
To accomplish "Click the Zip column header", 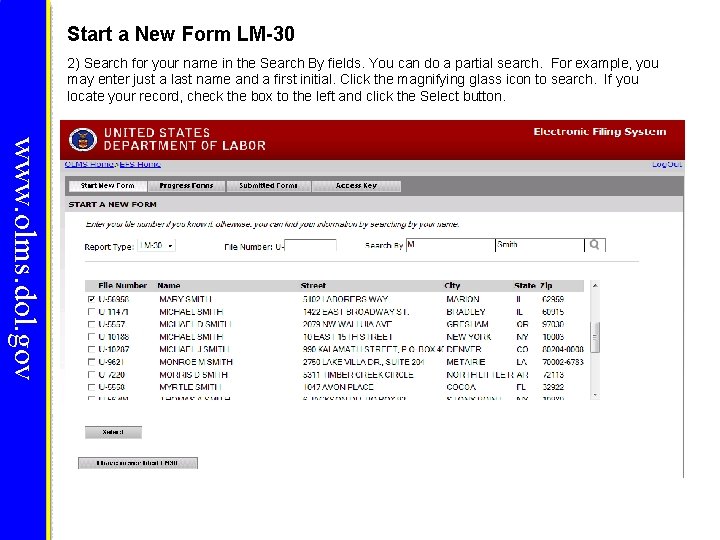I will pos(546,286).
